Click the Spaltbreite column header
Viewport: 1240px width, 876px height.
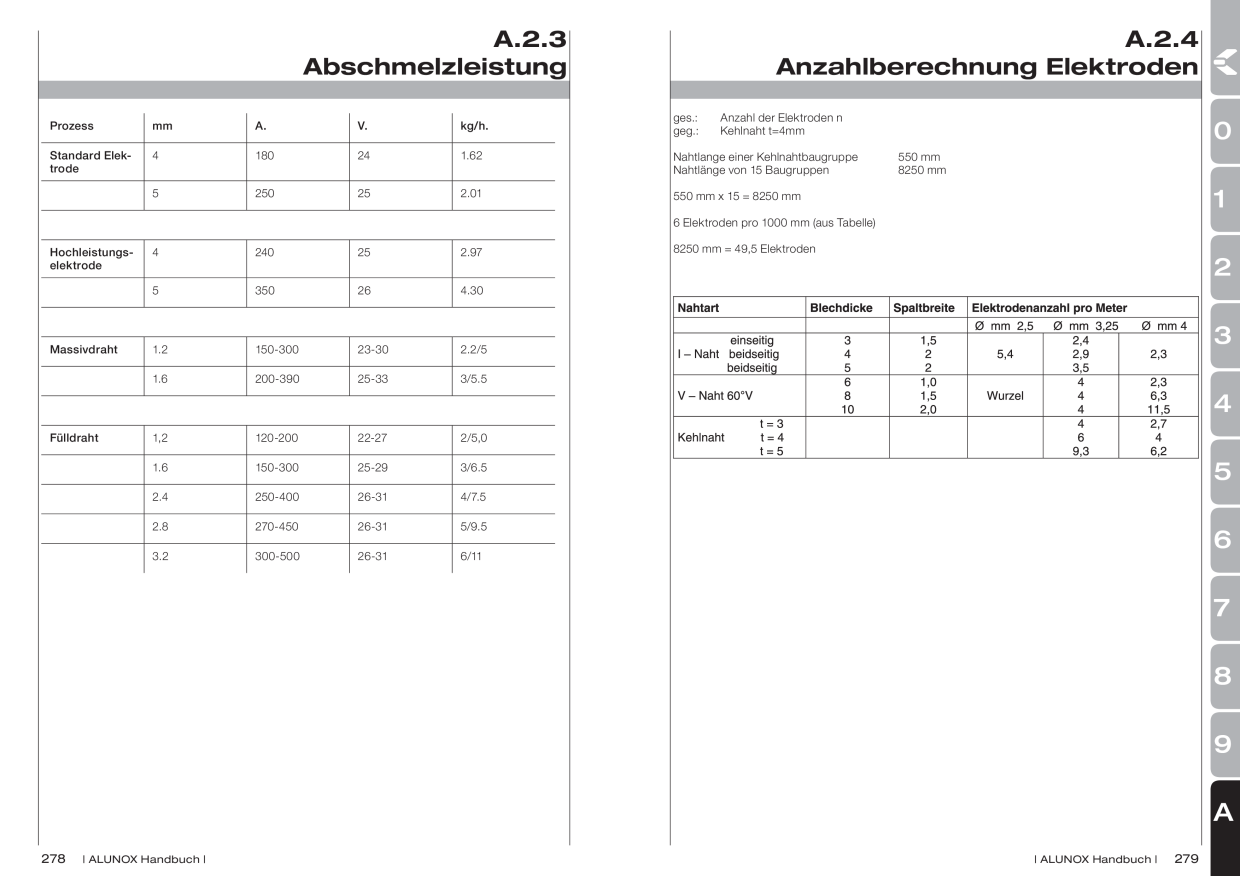tap(924, 309)
